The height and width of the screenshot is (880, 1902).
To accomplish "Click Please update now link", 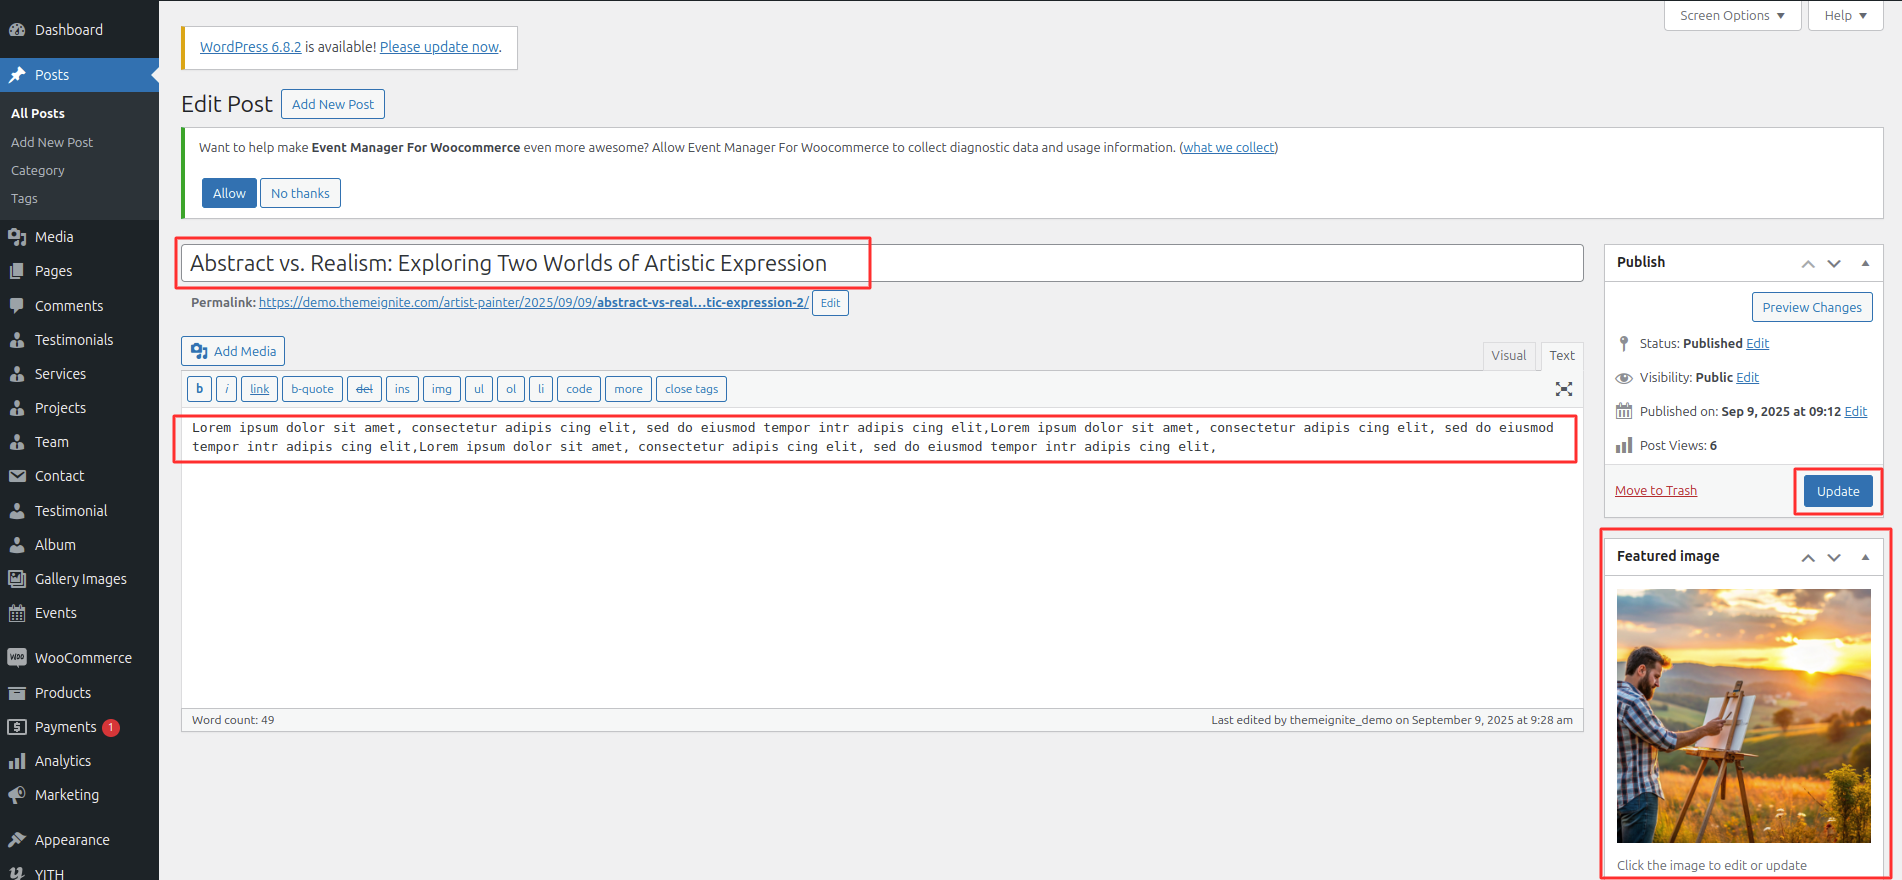I will (x=439, y=47).
